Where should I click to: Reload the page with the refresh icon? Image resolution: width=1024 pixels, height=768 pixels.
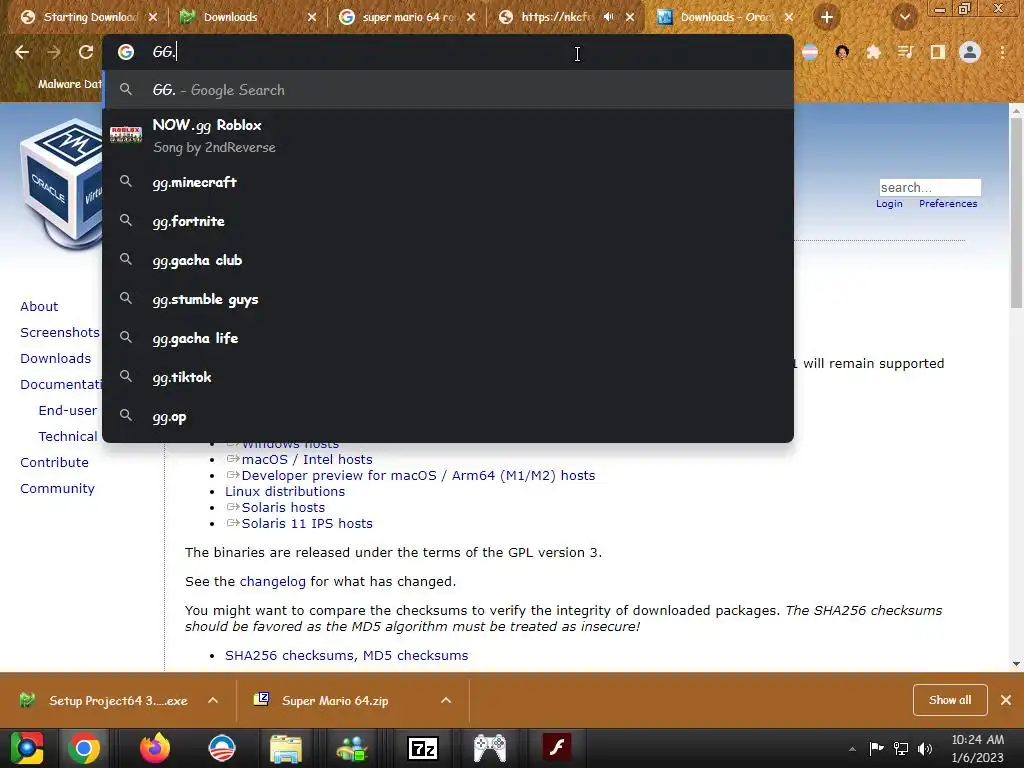pyautogui.click(x=86, y=52)
